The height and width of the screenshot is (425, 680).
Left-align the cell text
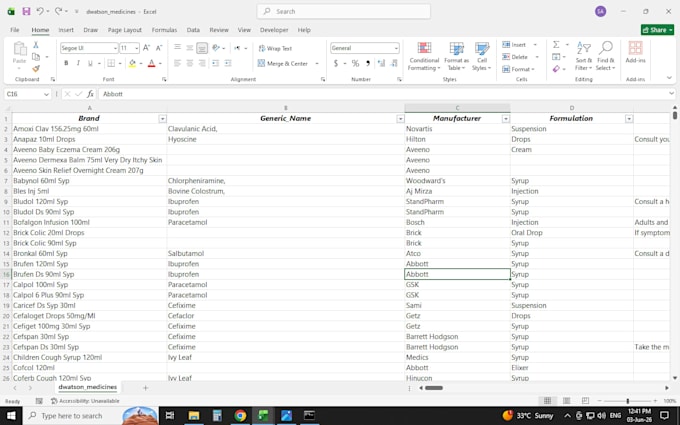click(x=177, y=63)
